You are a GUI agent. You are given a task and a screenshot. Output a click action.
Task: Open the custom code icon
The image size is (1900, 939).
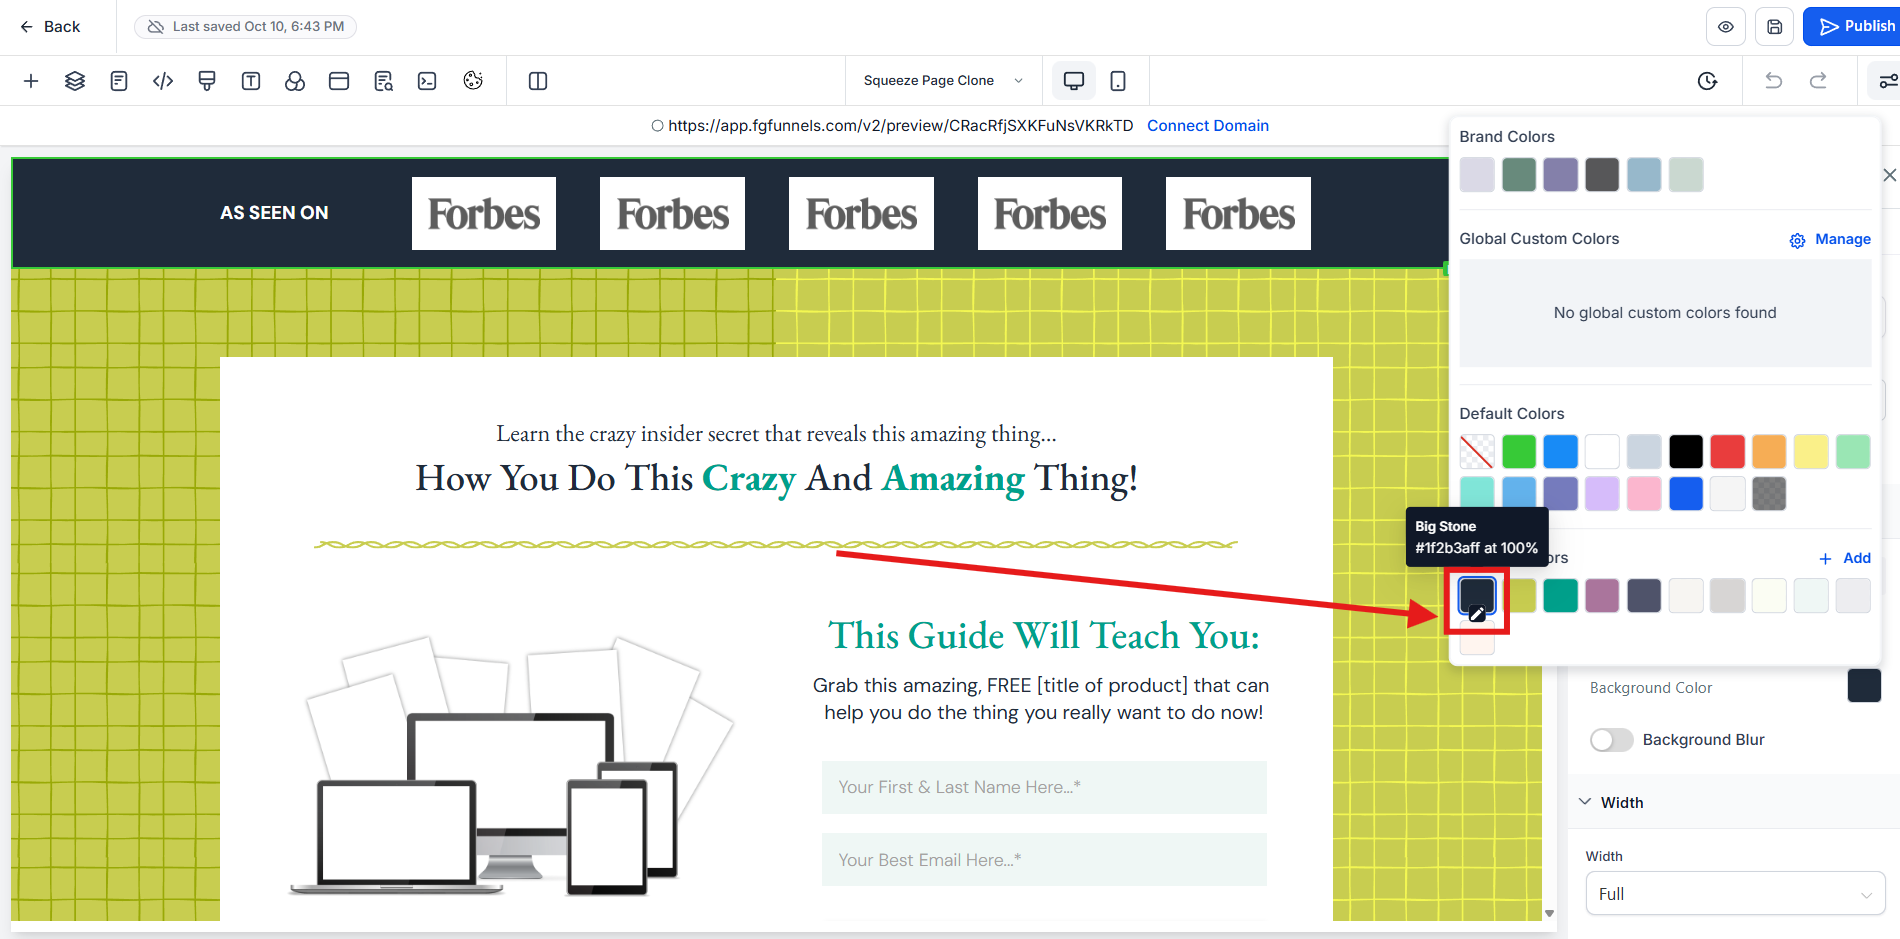click(163, 81)
